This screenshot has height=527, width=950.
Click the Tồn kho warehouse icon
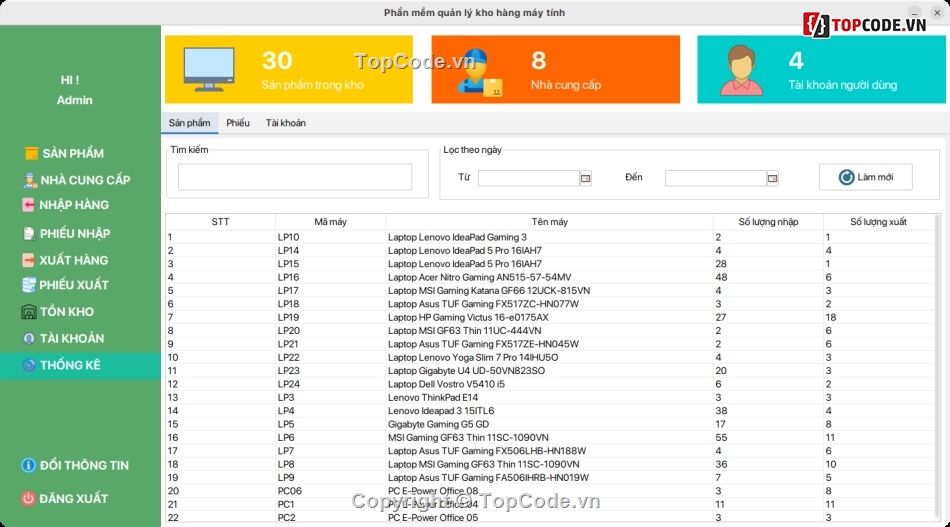[28, 312]
